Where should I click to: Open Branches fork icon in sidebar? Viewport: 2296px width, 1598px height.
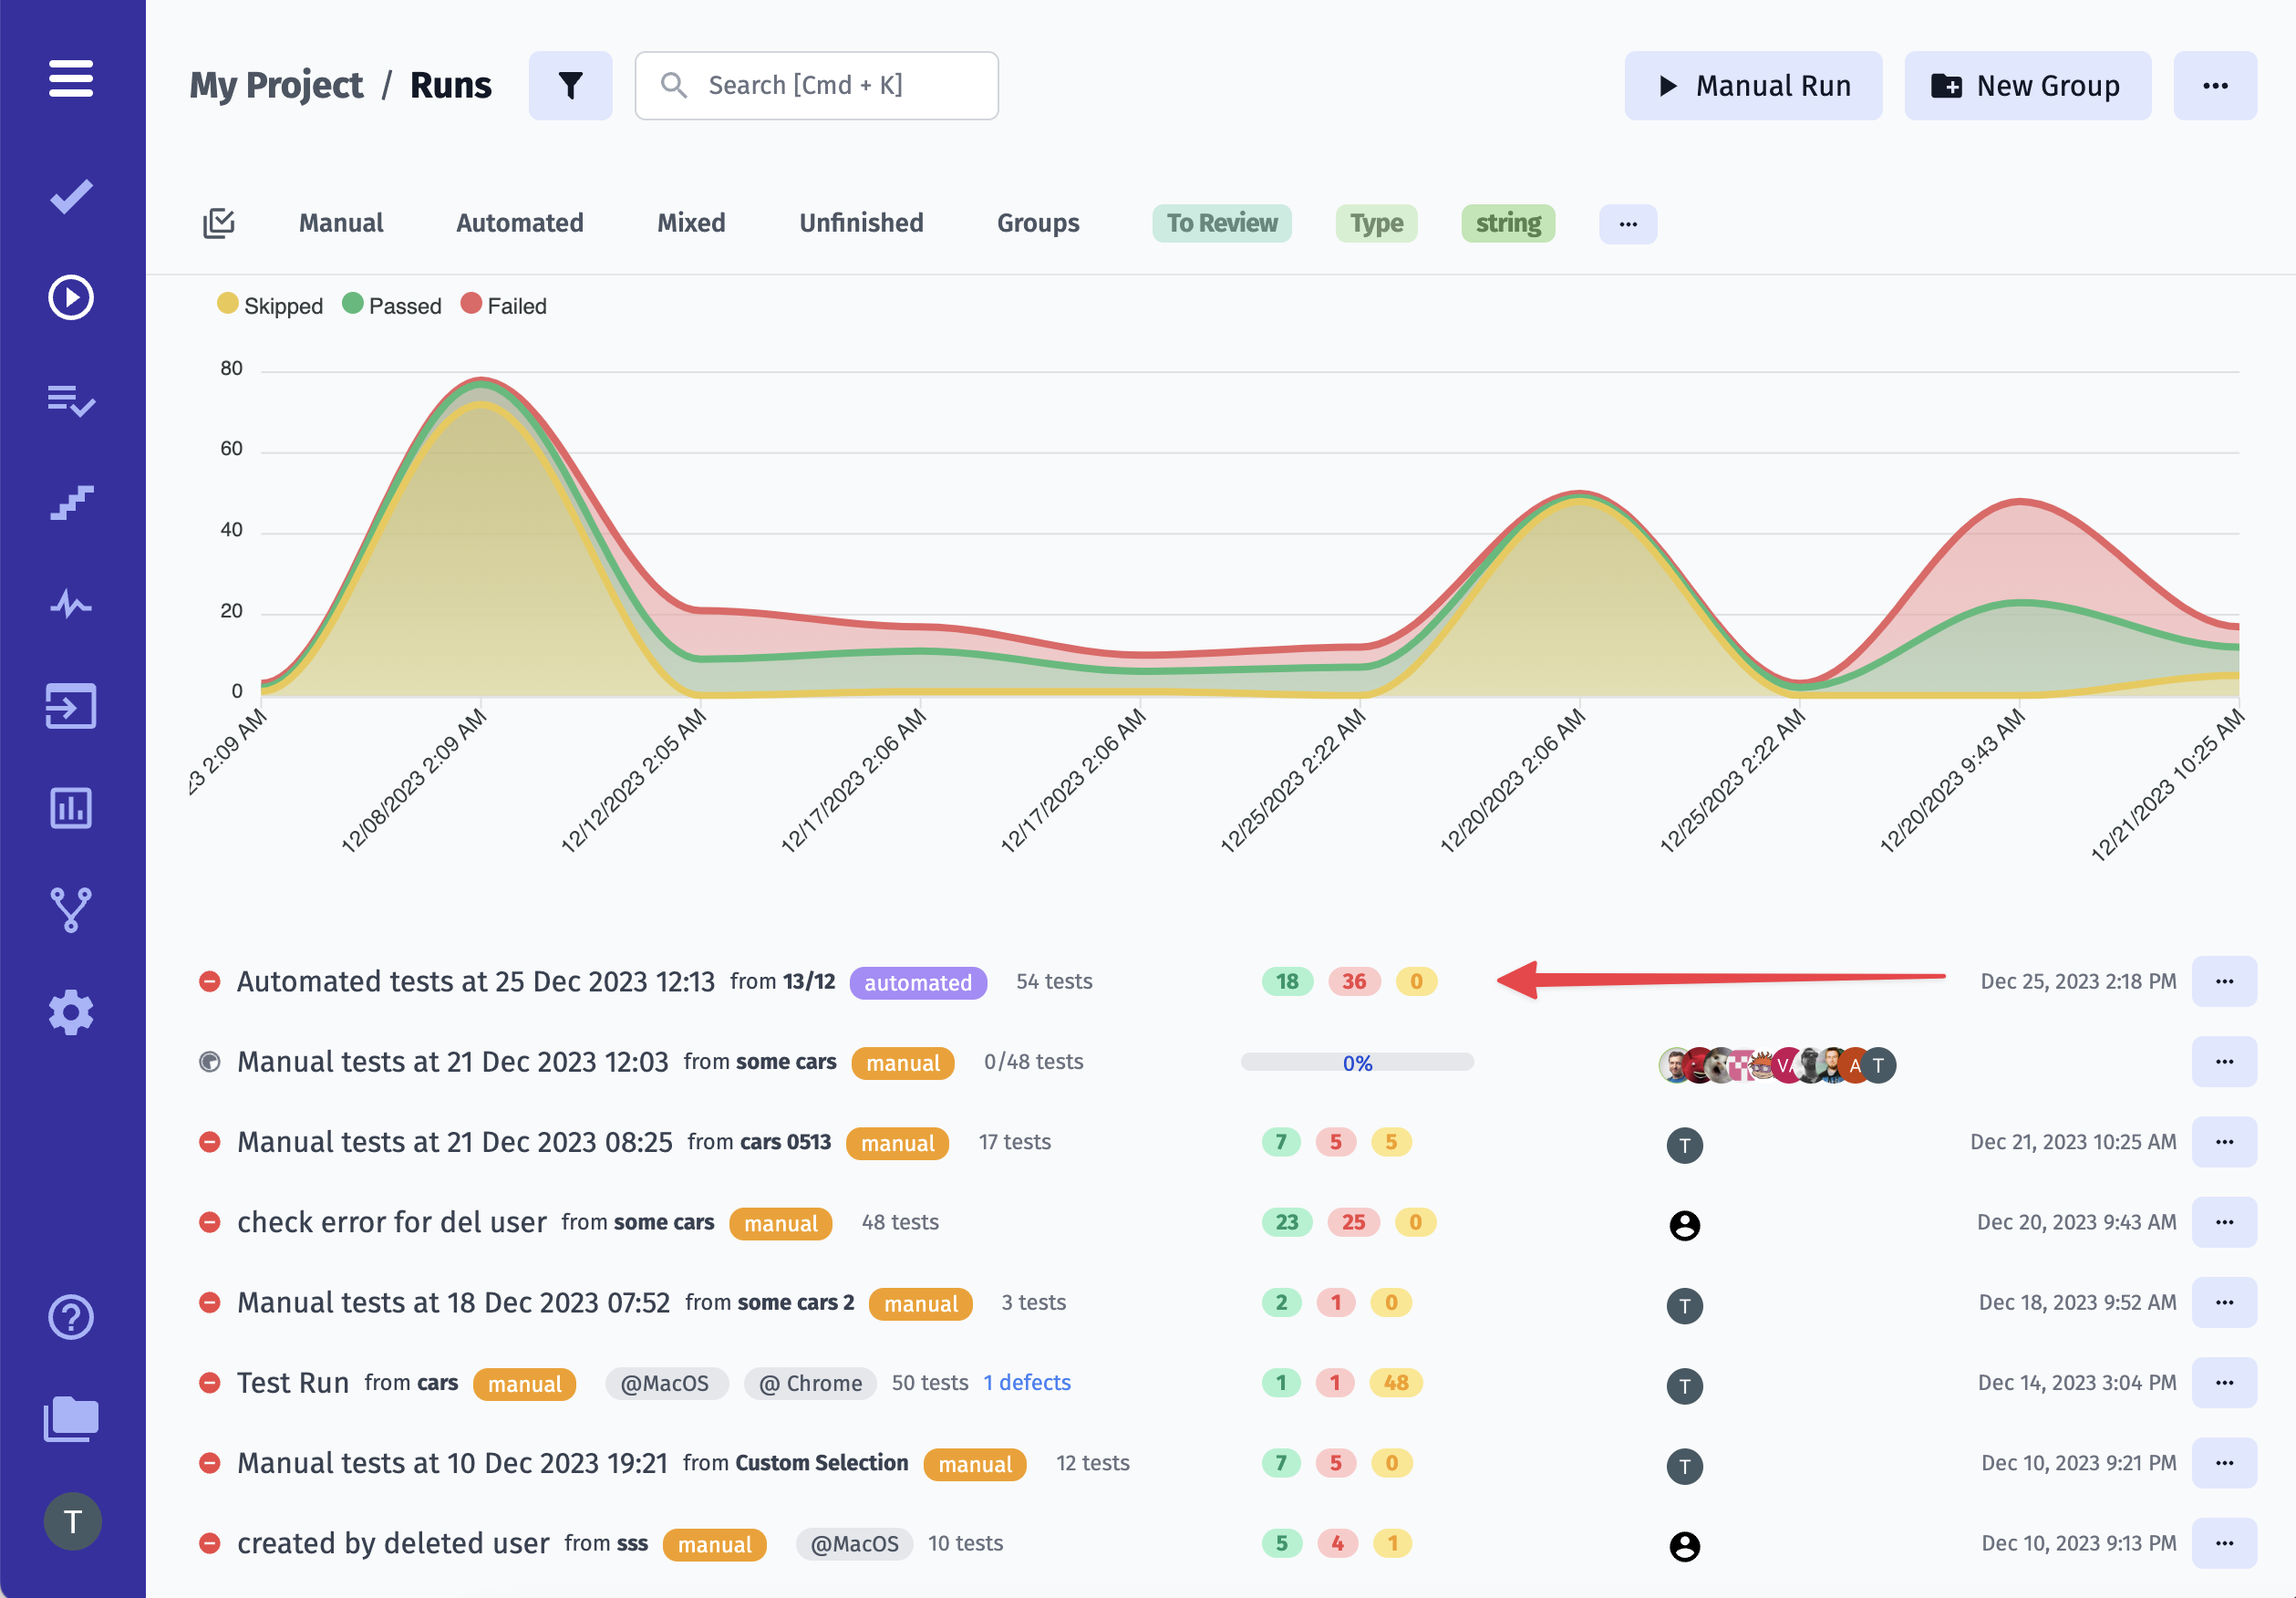click(71, 910)
